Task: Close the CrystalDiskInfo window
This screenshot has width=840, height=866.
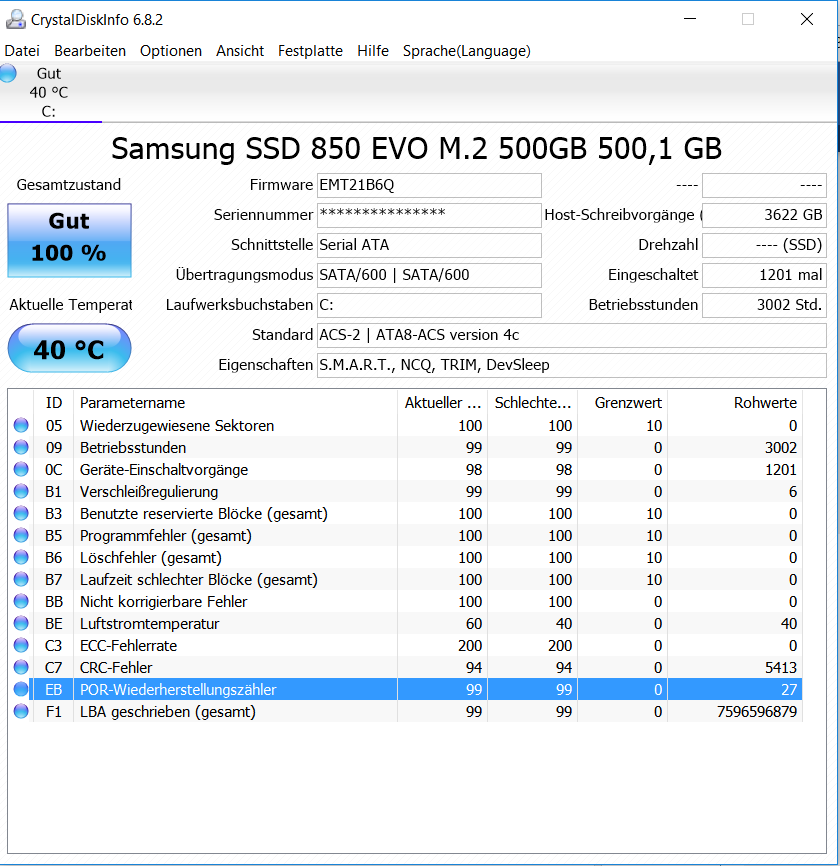Action: tap(807, 19)
